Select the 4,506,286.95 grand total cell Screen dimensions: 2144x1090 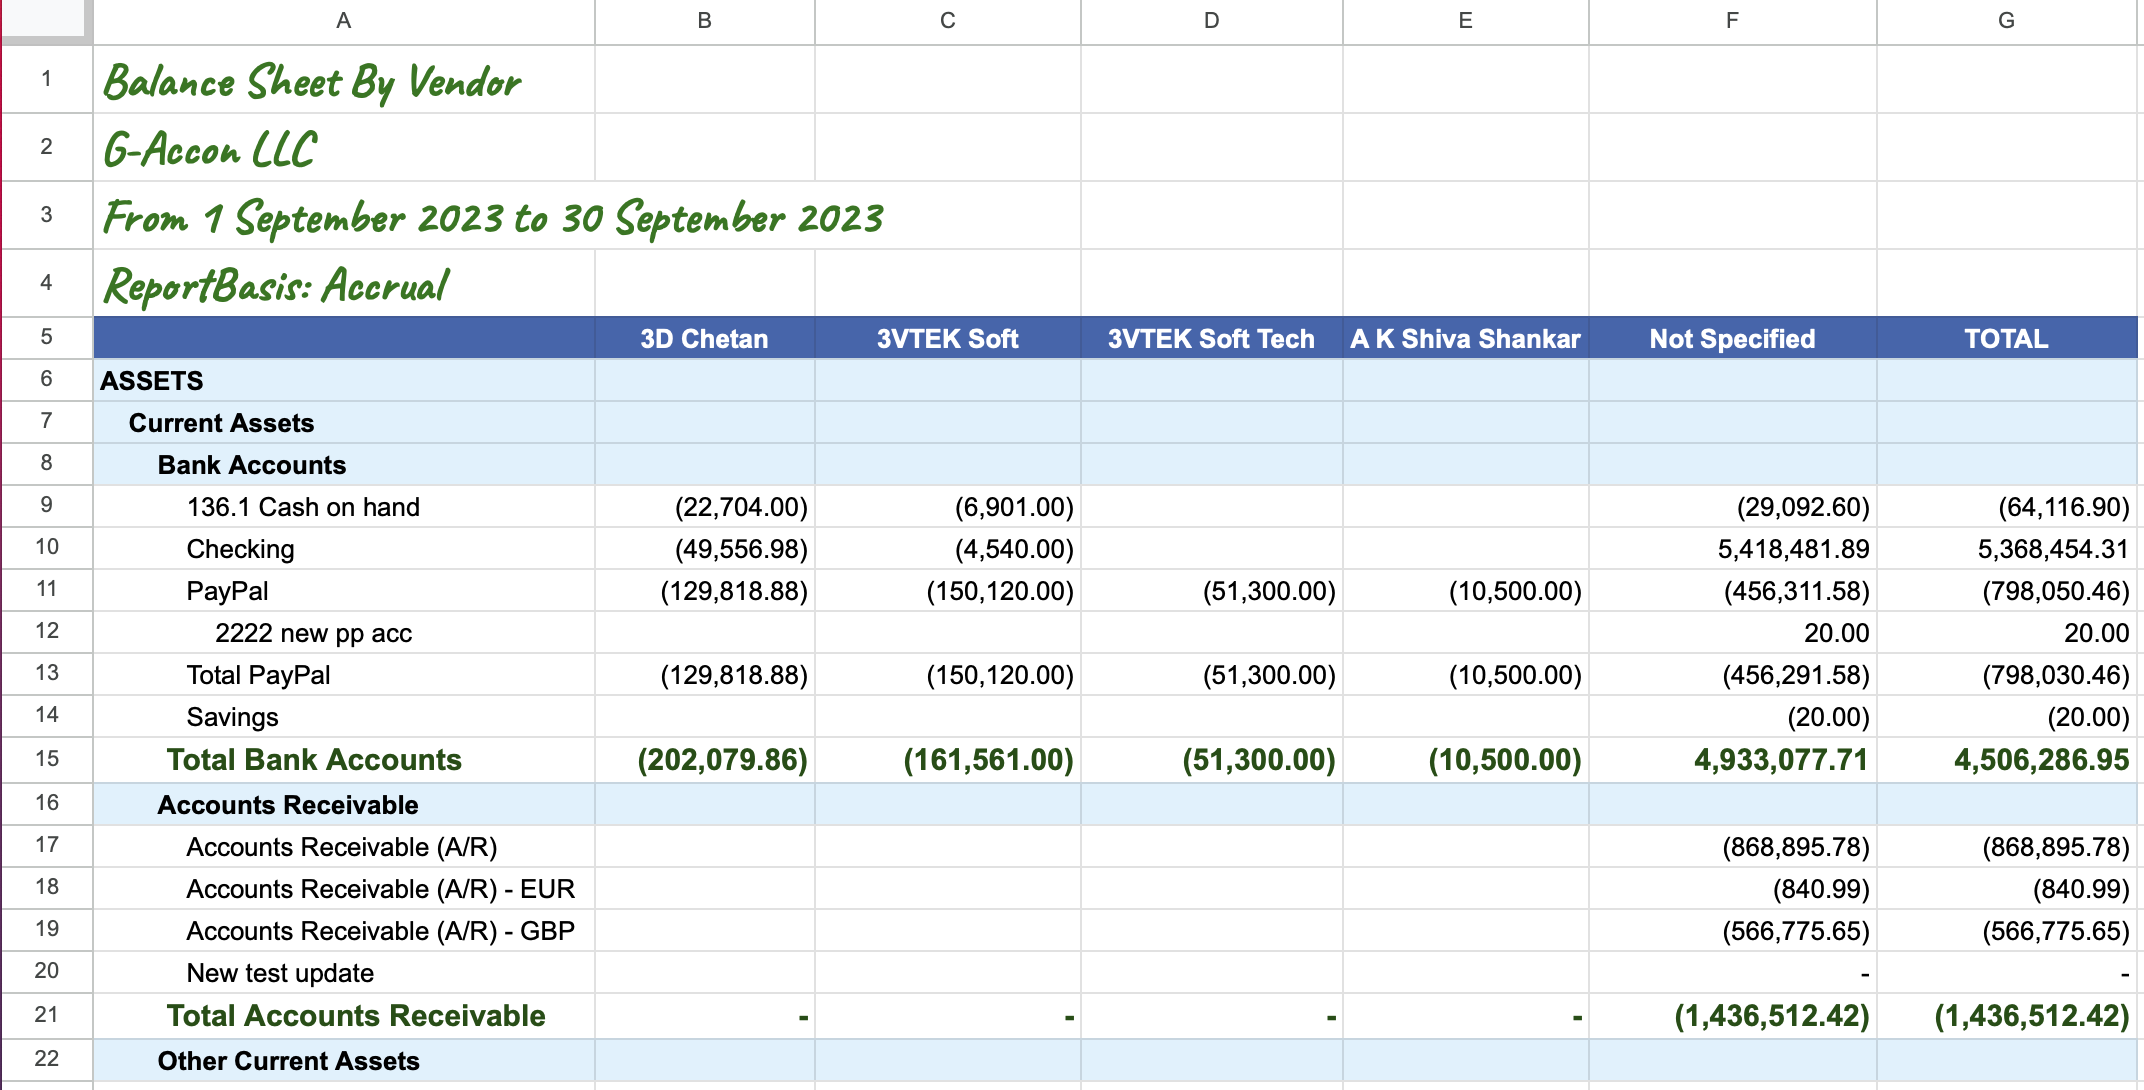pyautogui.click(x=2007, y=759)
